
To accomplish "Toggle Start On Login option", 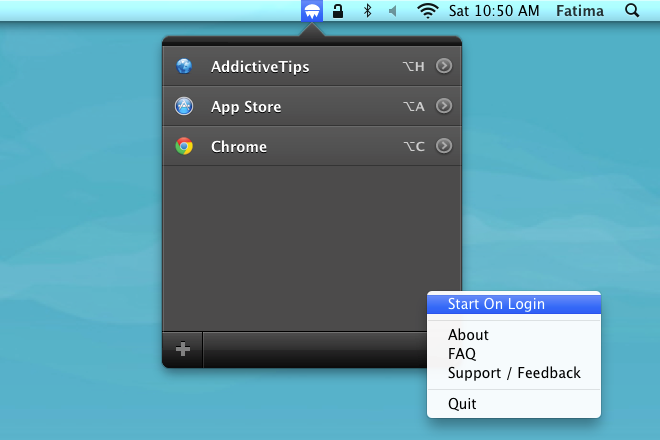I will point(514,304).
